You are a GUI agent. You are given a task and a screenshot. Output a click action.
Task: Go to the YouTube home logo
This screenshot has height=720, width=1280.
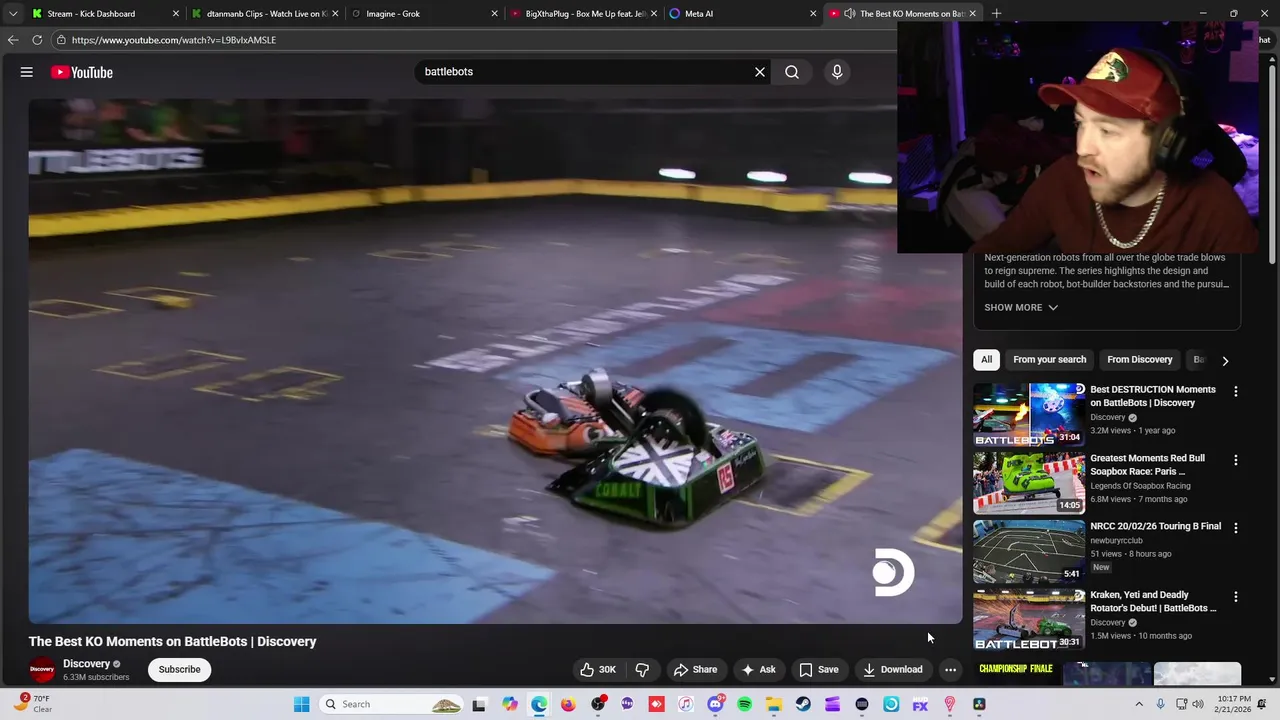click(82, 72)
